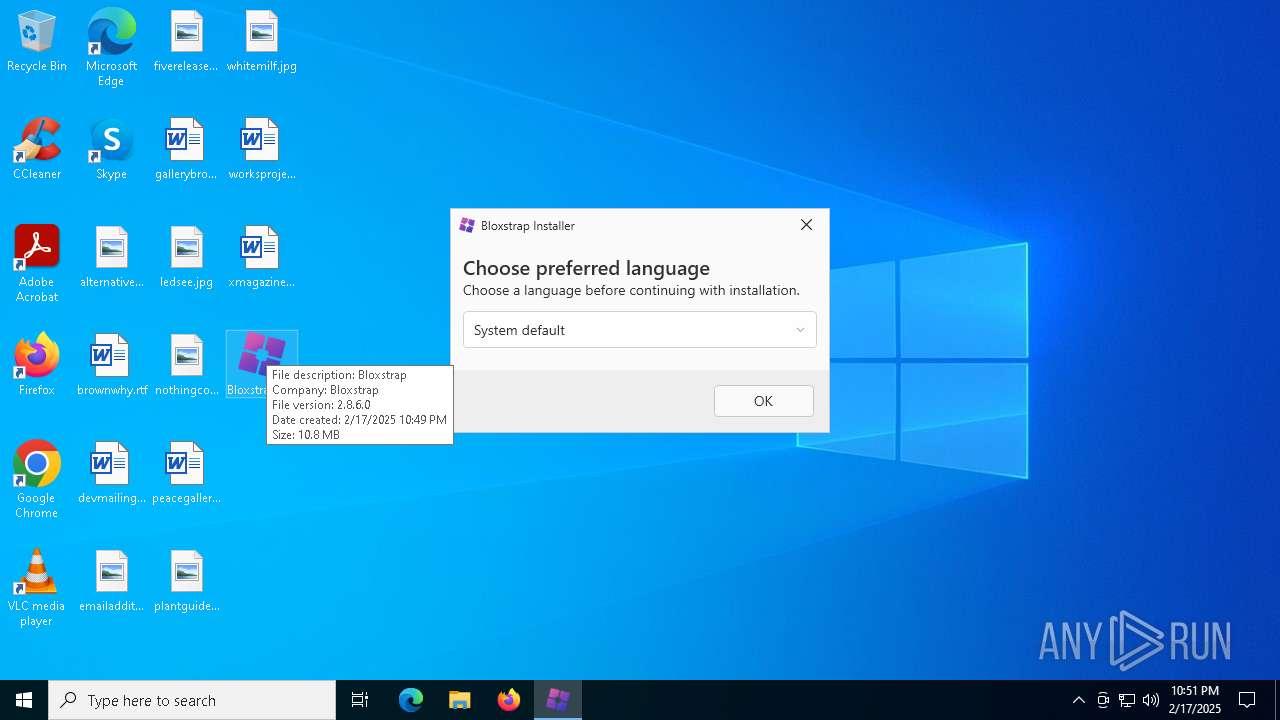The width and height of the screenshot is (1280, 720).
Task: Select the peacegaller Word document icon
Action: 186,473
